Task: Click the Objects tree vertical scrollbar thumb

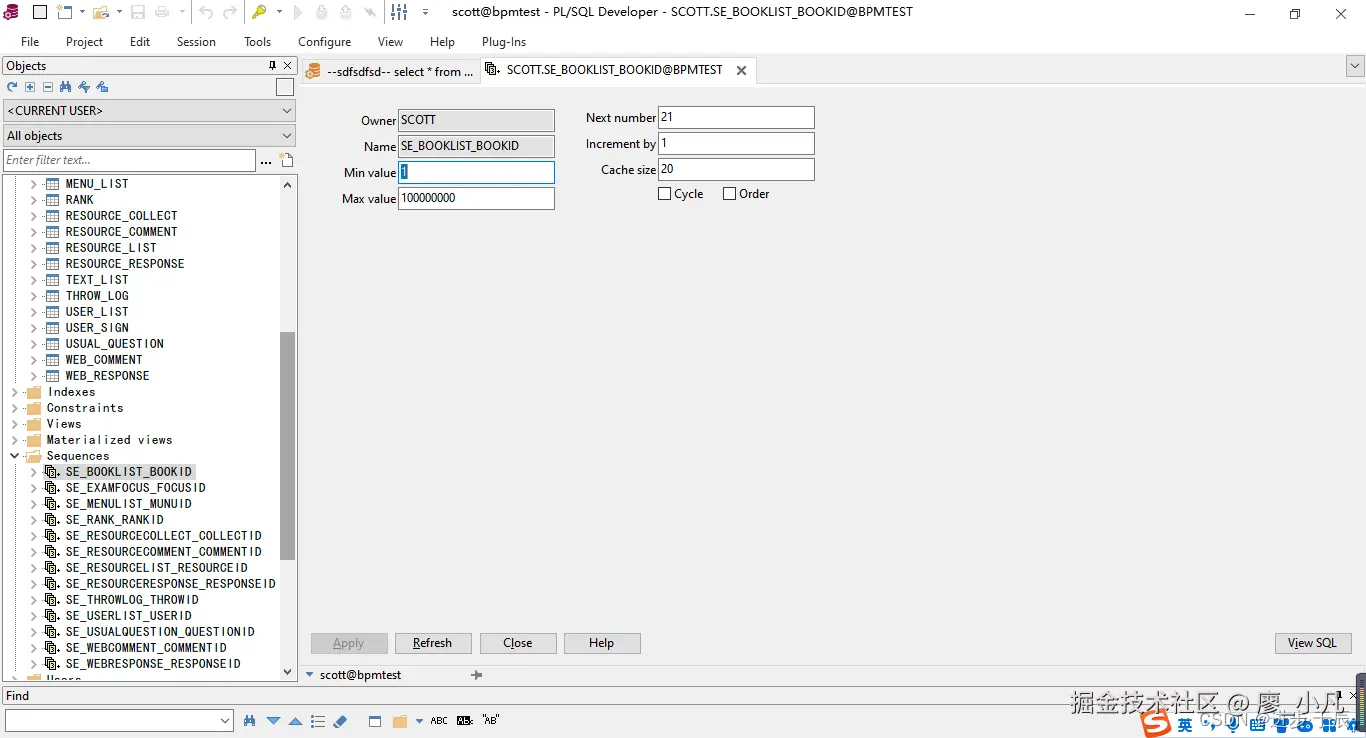Action: click(288, 445)
